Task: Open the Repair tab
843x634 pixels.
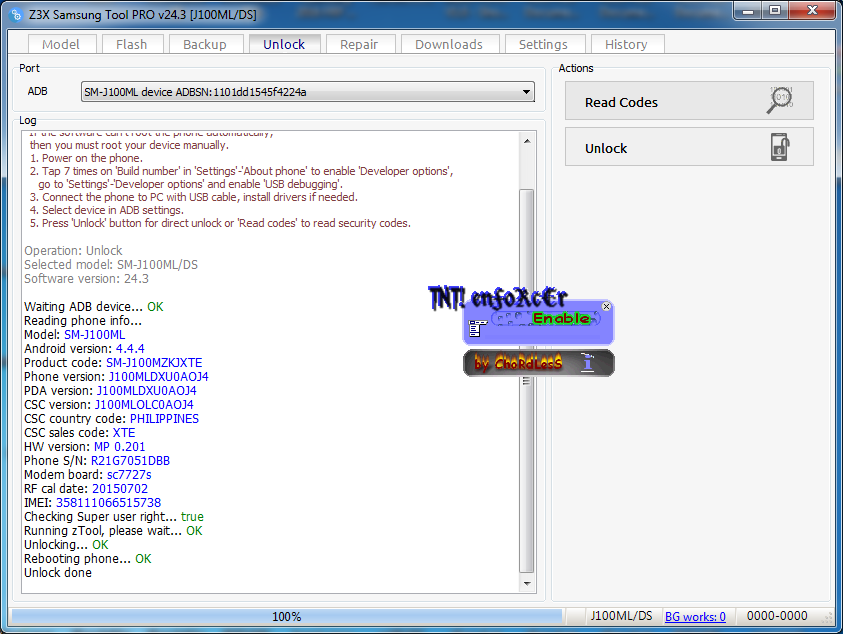Action: [359, 44]
